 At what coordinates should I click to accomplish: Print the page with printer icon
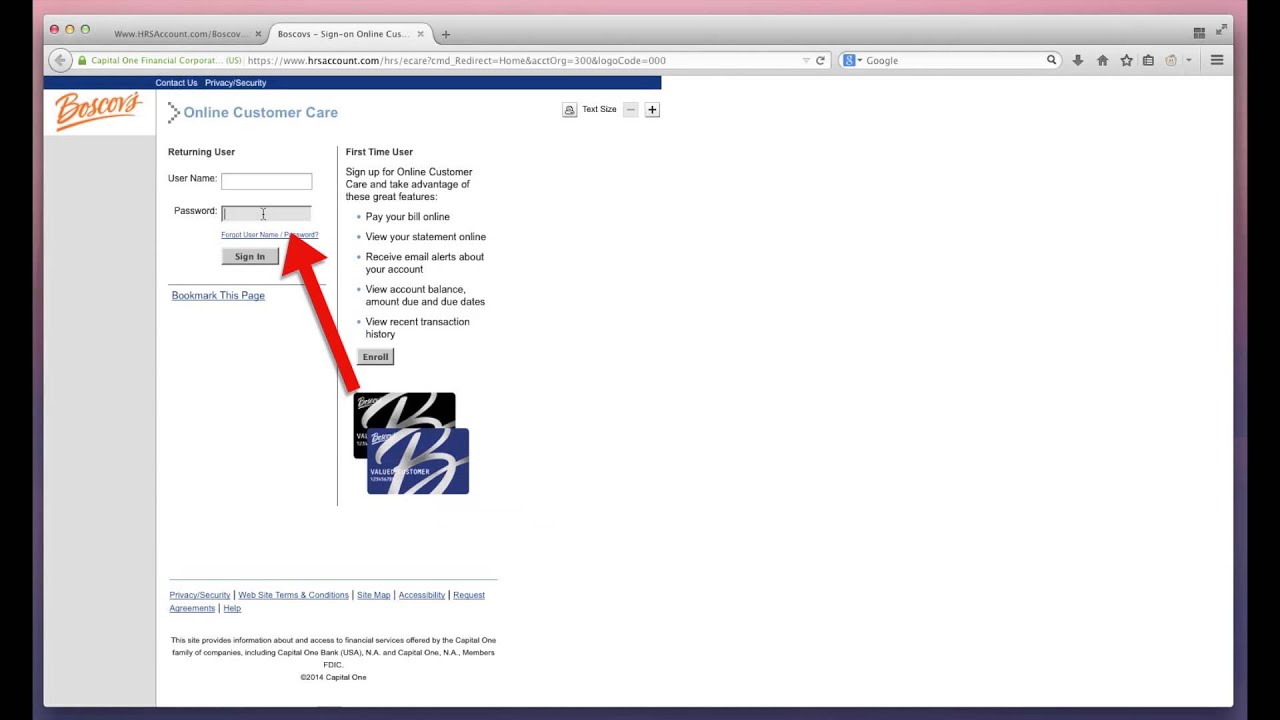coord(570,110)
